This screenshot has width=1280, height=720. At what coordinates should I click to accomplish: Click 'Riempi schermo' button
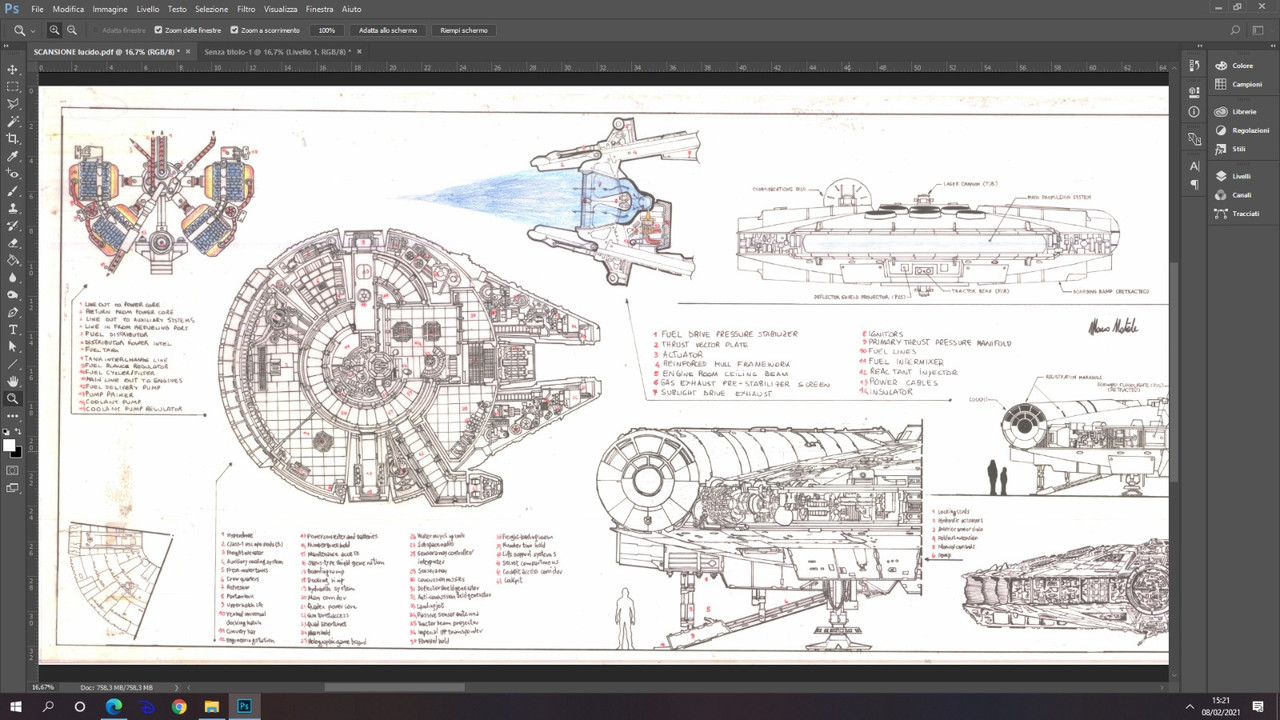464,30
